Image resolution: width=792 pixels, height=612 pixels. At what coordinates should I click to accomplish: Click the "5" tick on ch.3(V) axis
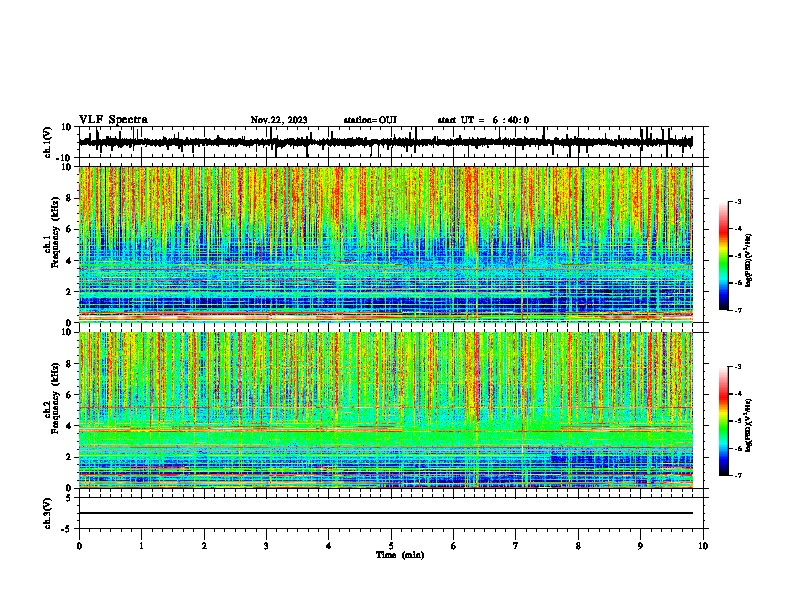70,498
